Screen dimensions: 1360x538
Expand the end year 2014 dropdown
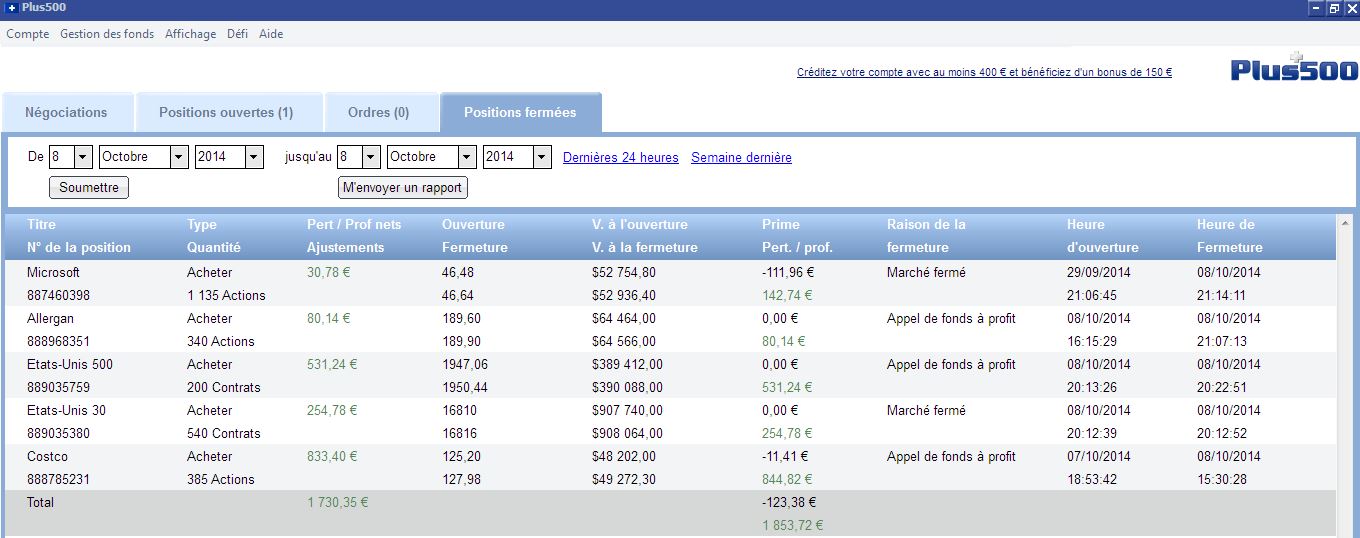[542, 157]
